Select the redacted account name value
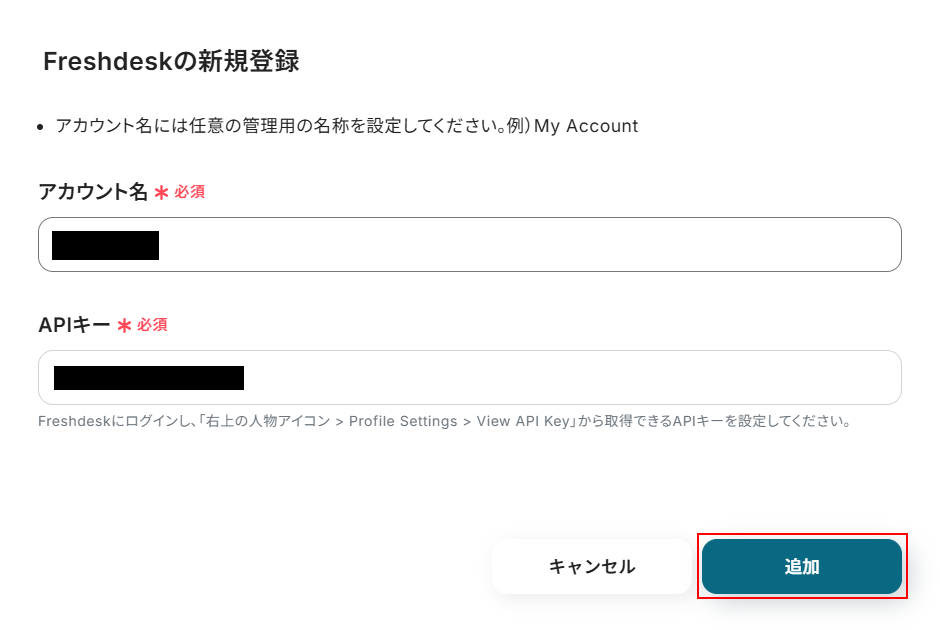Image resolution: width=940 pixels, height=630 pixels. tap(106, 245)
